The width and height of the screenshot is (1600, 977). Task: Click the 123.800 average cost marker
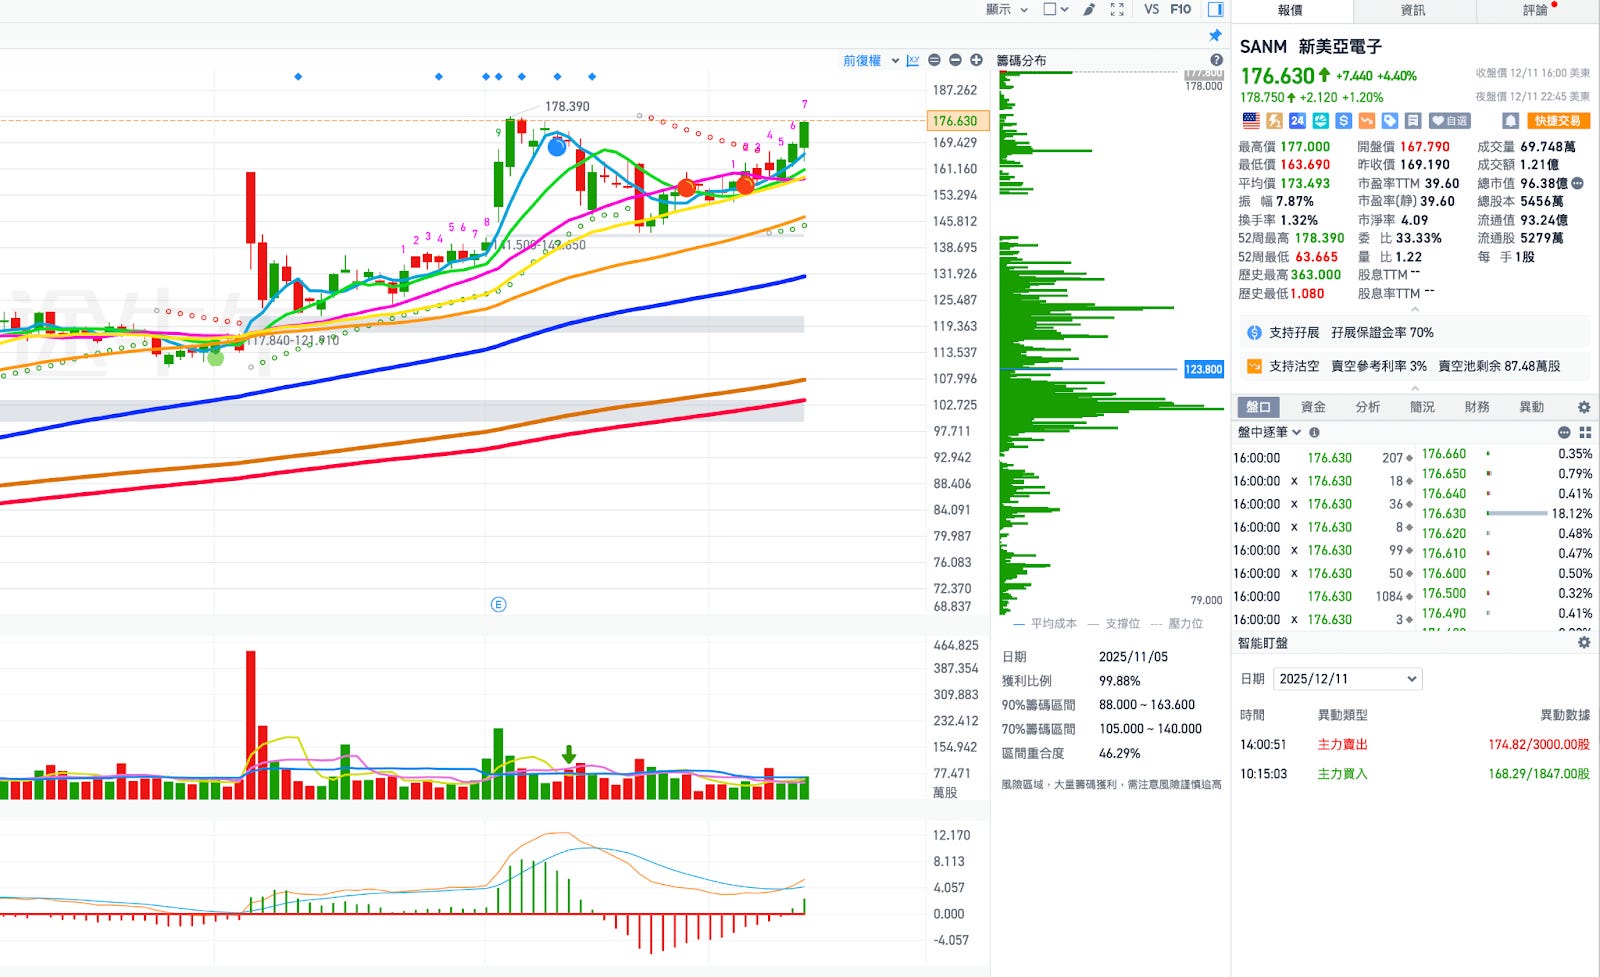point(1203,369)
